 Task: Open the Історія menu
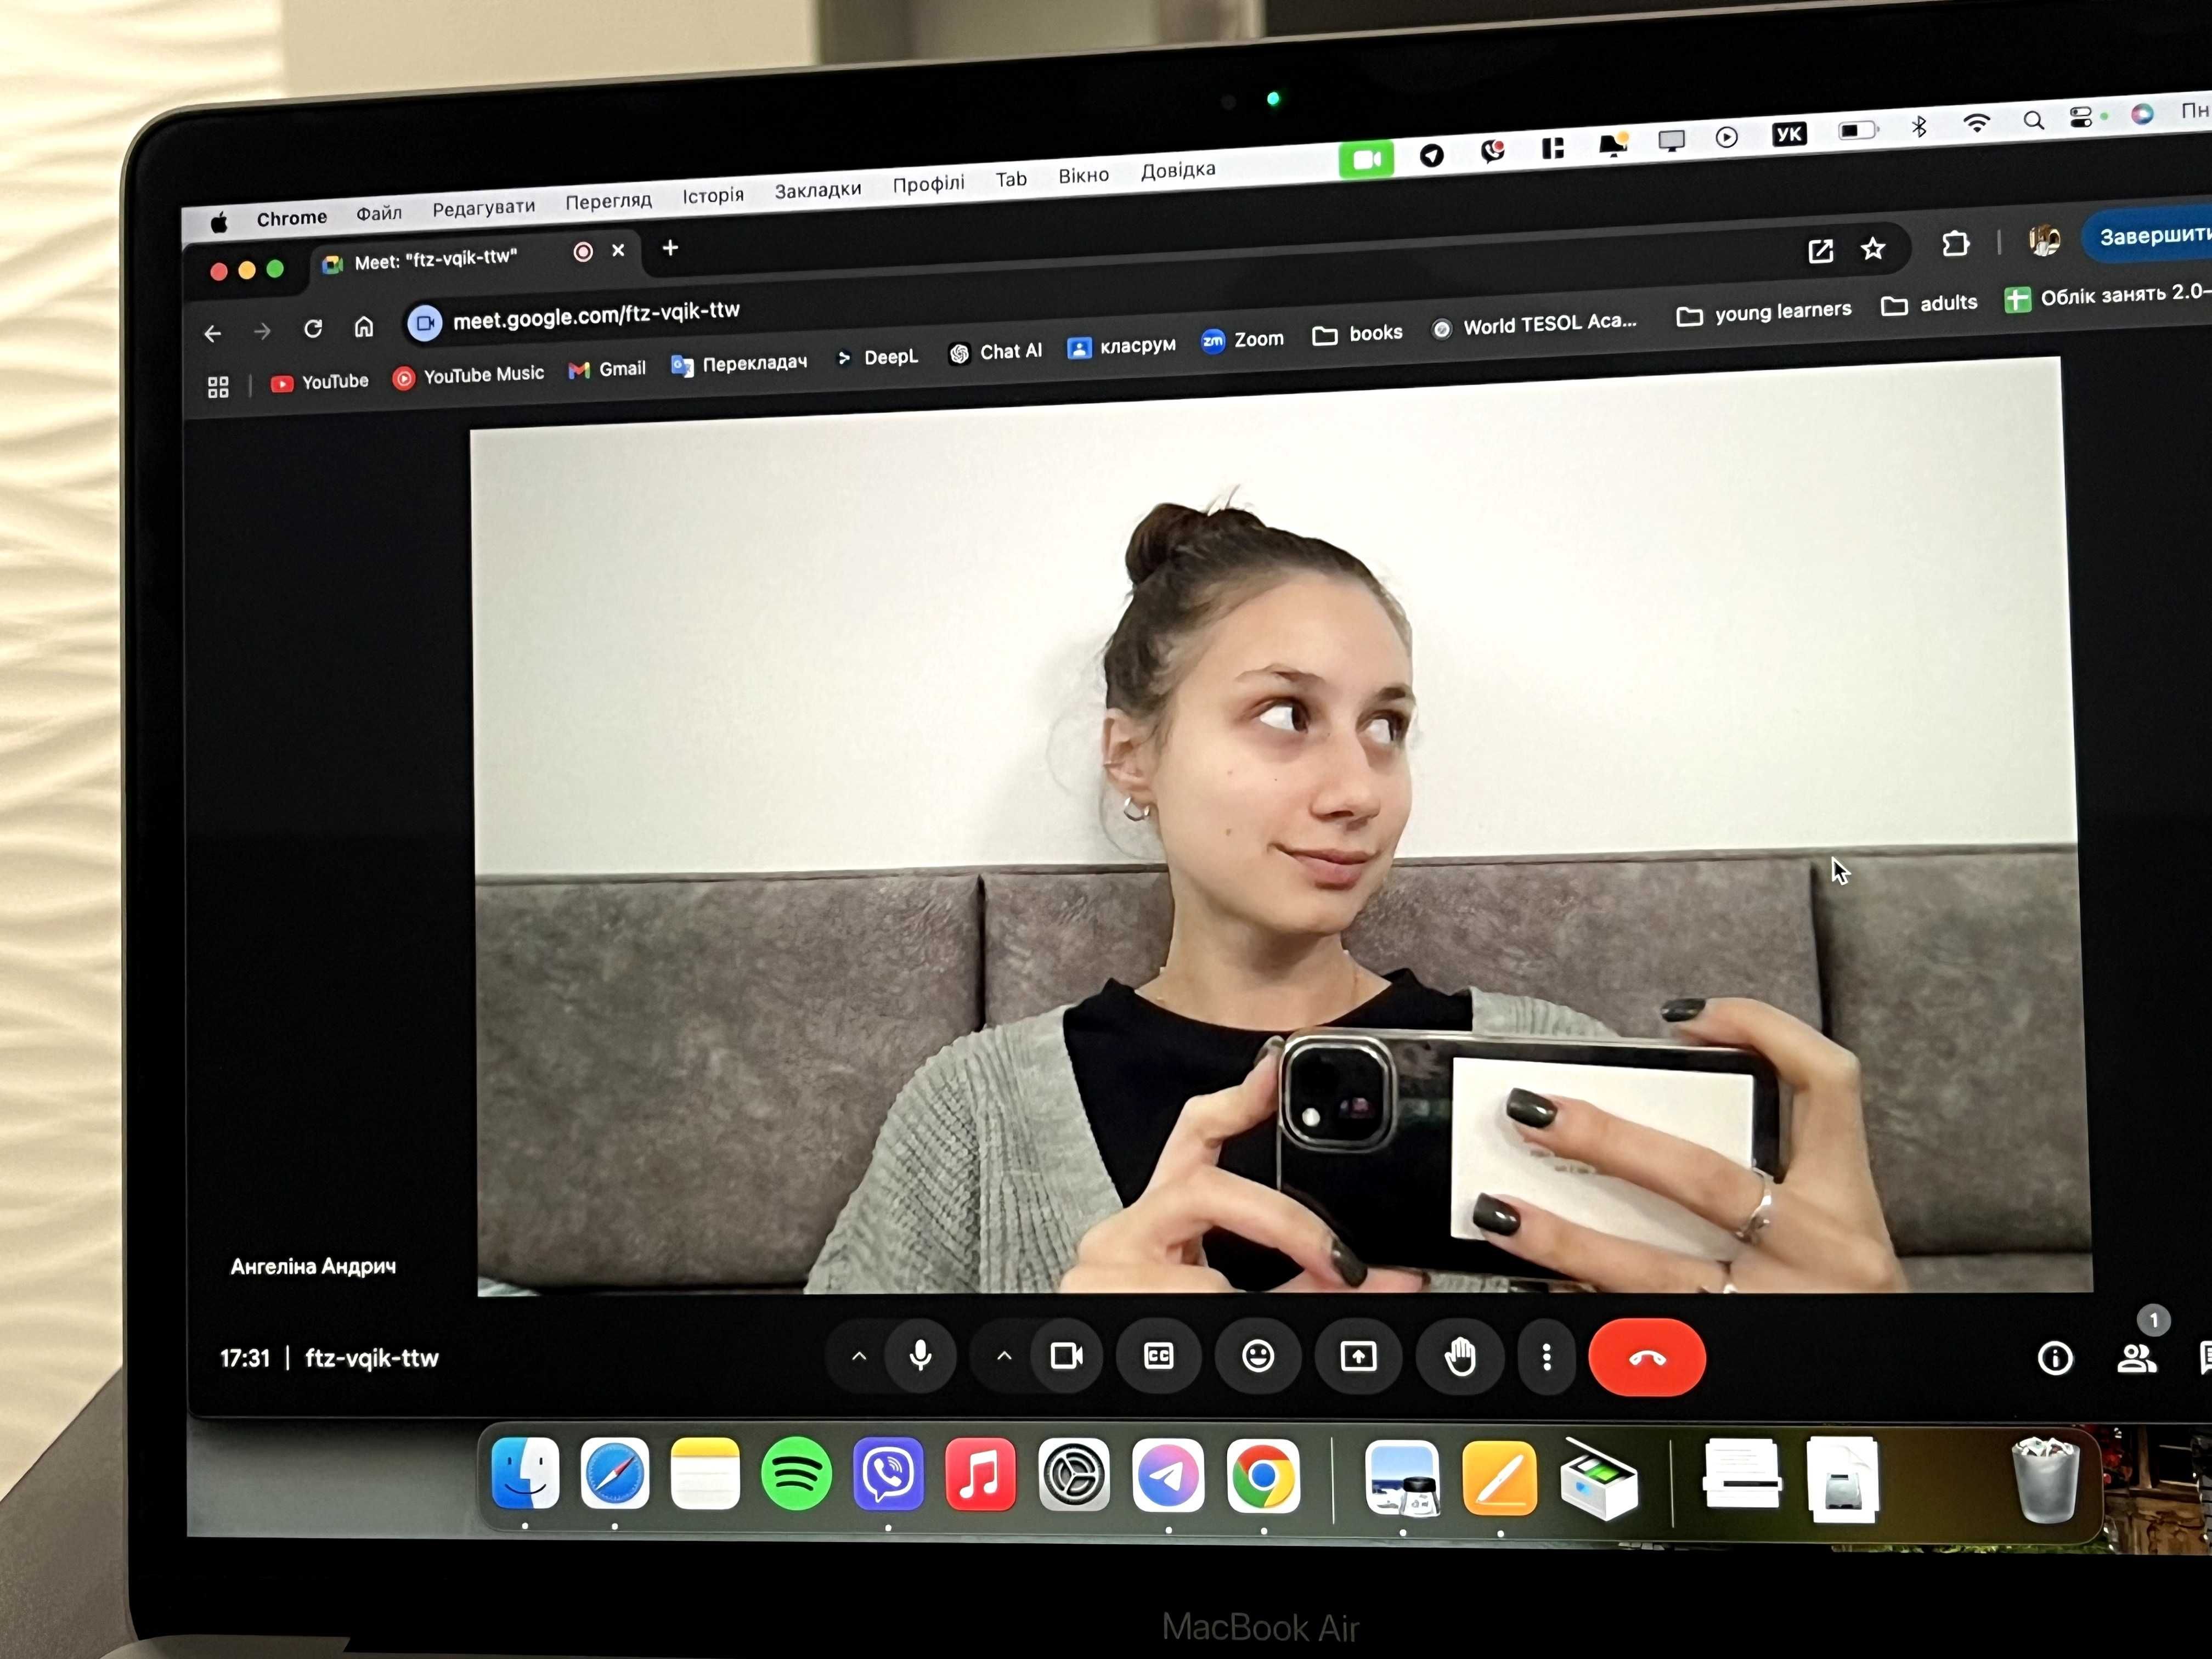coord(713,195)
